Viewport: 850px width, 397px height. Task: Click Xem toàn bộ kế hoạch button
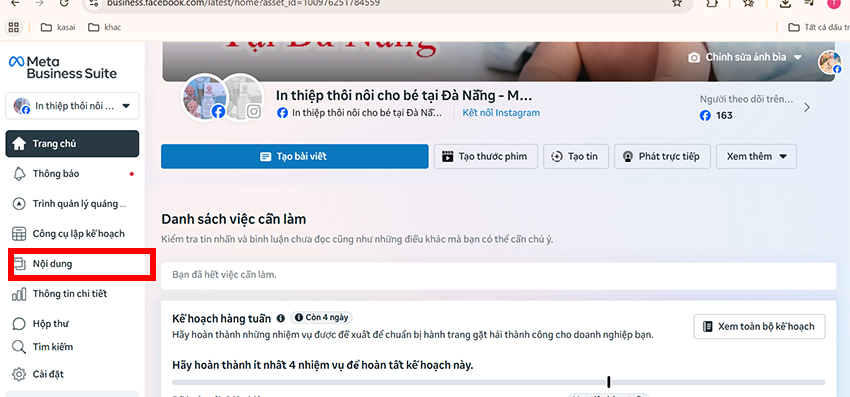759,326
